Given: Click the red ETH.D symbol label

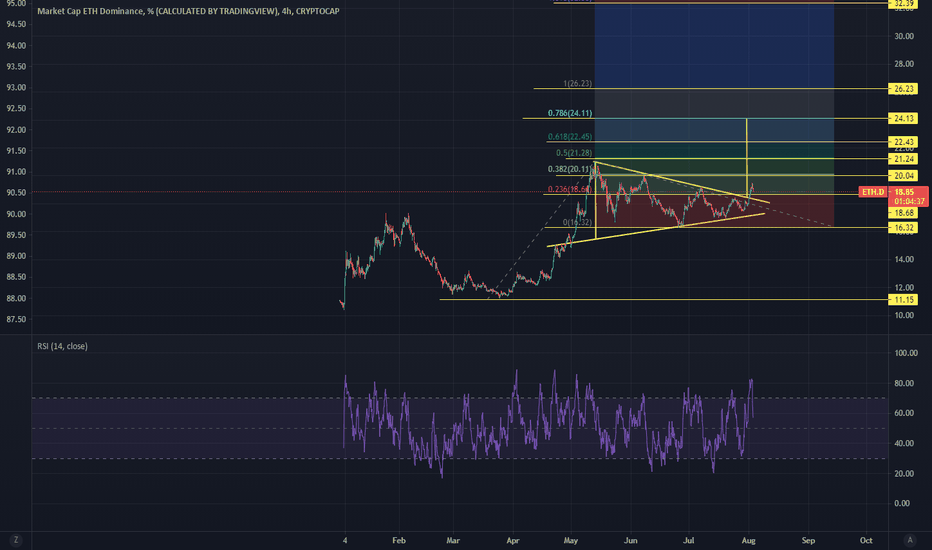Looking at the screenshot, I should [873, 191].
